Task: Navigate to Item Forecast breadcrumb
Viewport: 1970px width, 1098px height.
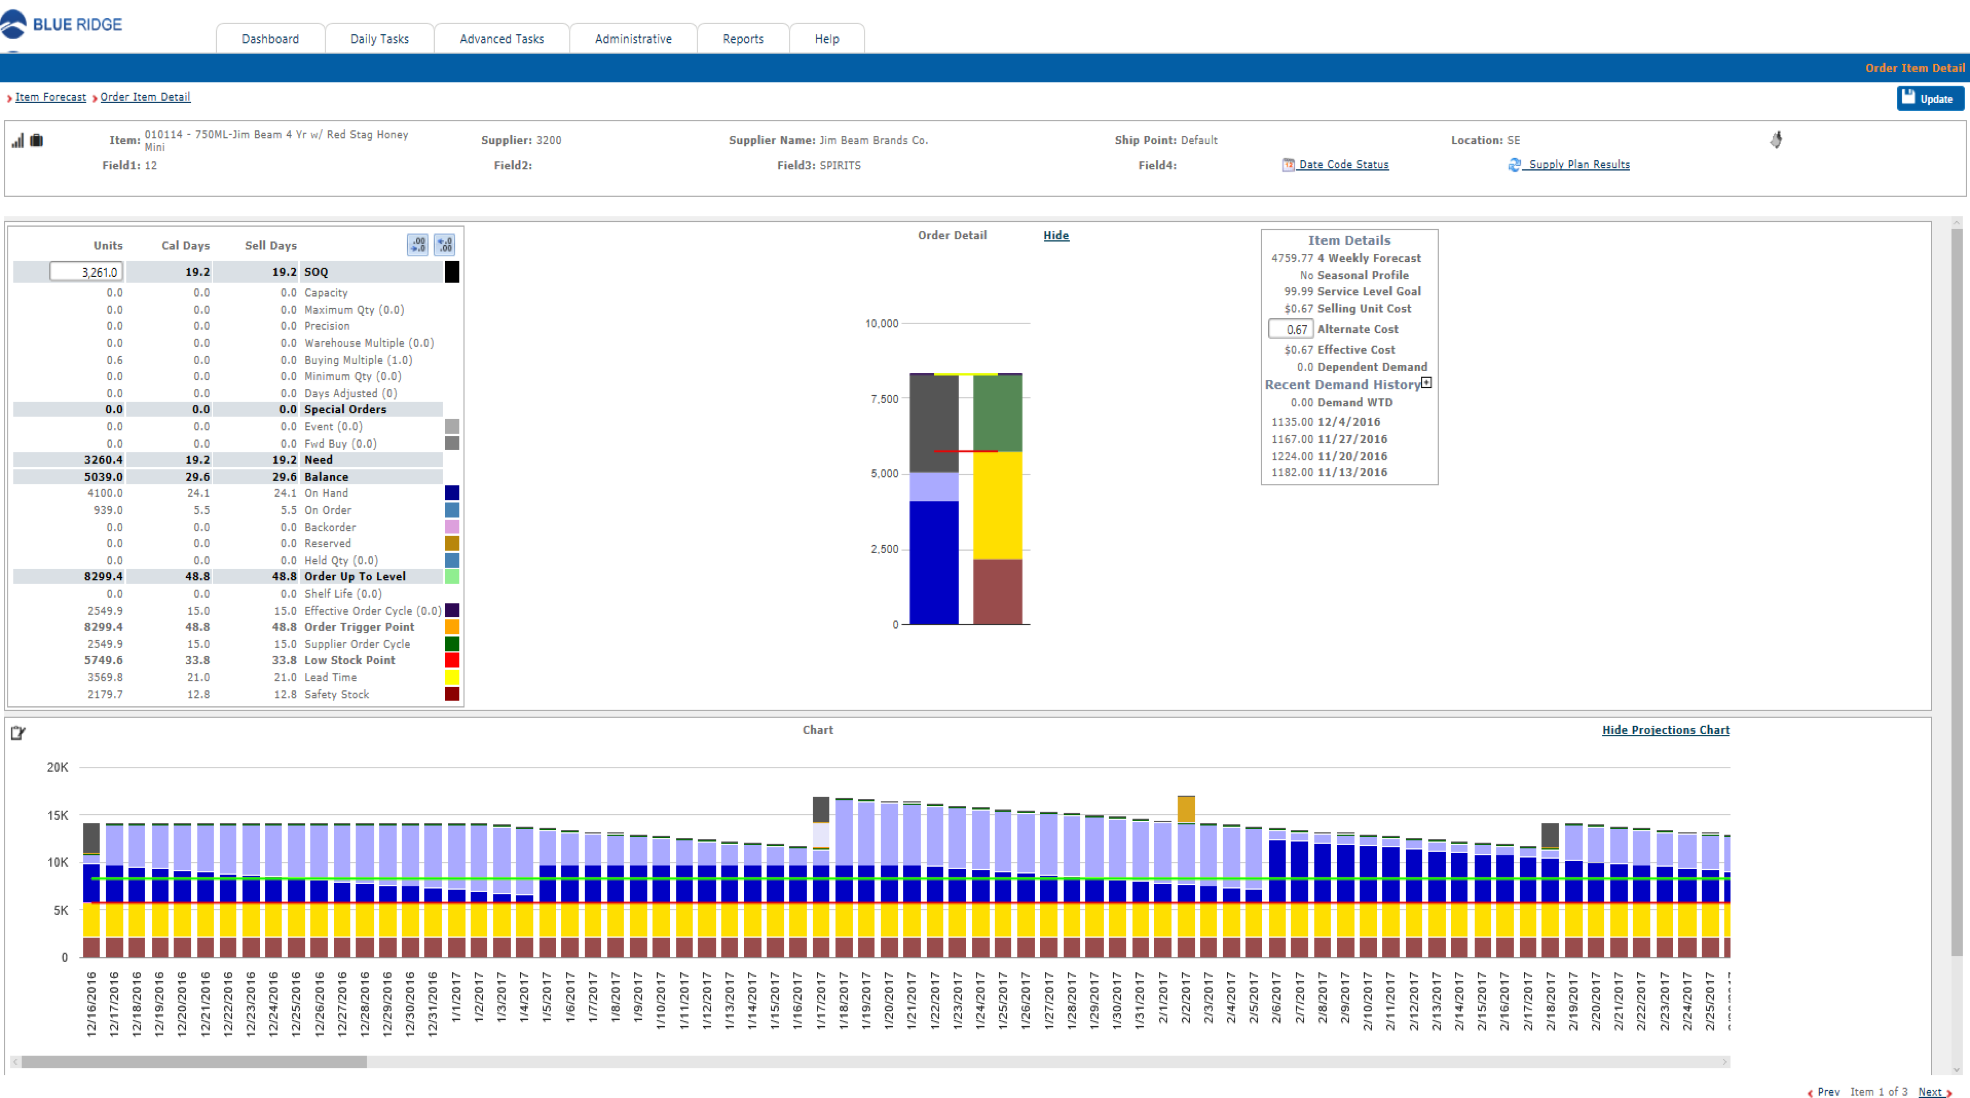Action: [x=50, y=97]
